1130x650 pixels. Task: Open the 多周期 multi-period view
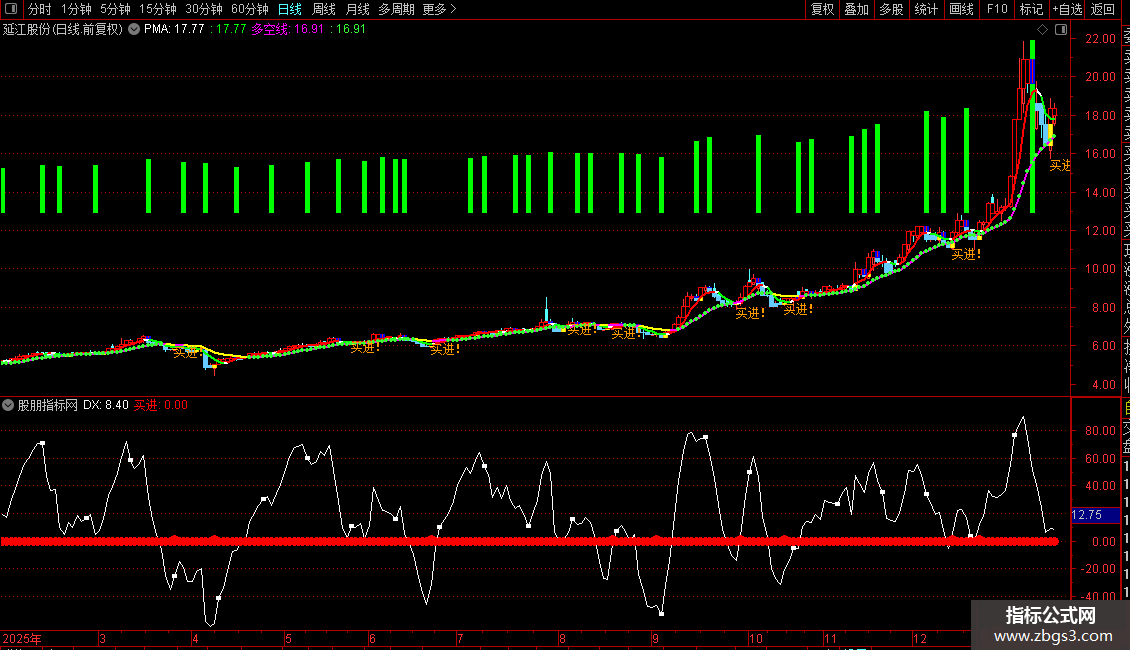[396, 9]
